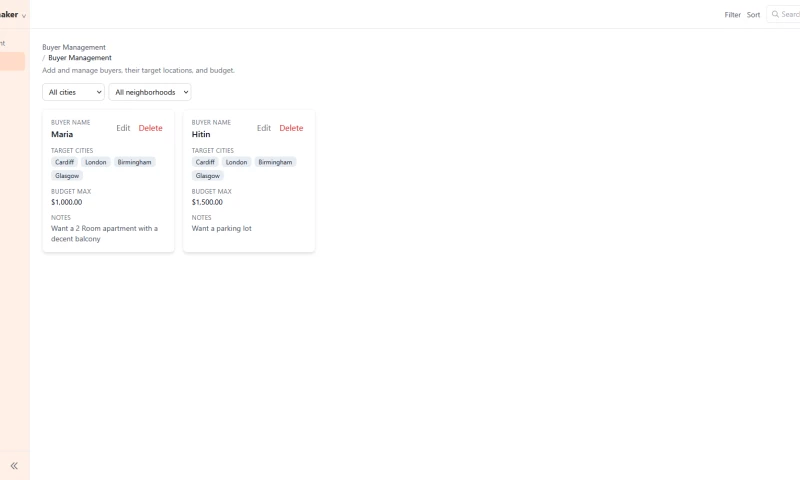Open the workspace name dropdown chevron

point(23,16)
